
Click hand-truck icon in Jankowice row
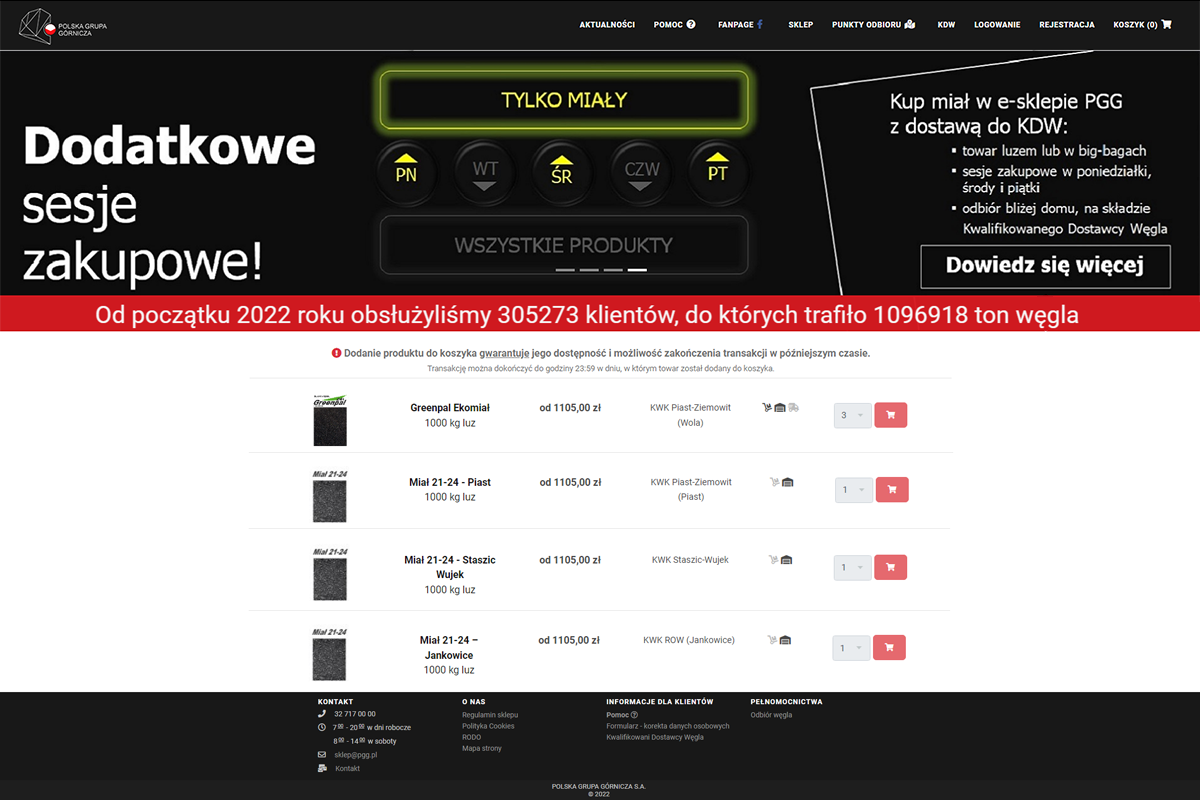pyautogui.click(x=772, y=640)
